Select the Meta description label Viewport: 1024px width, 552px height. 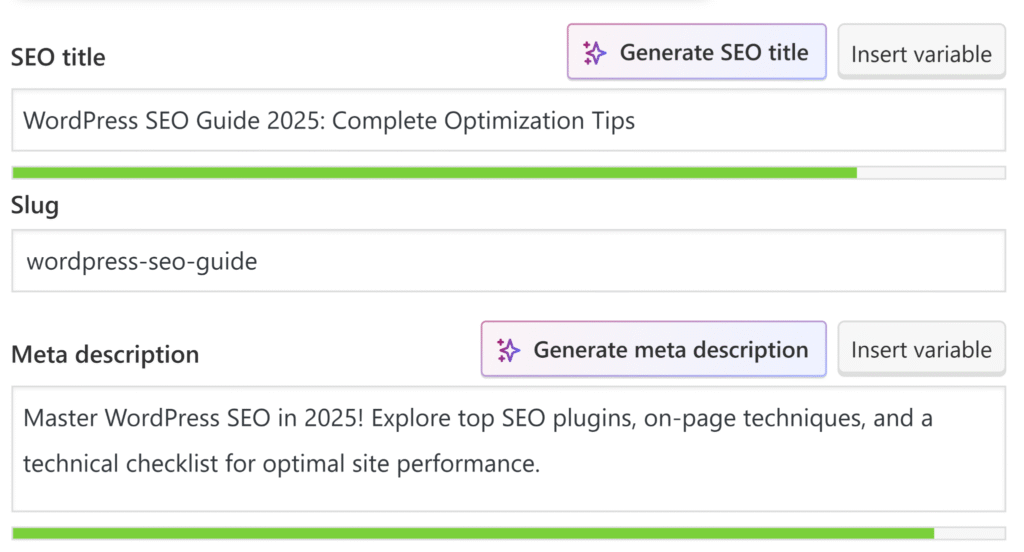tap(105, 355)
